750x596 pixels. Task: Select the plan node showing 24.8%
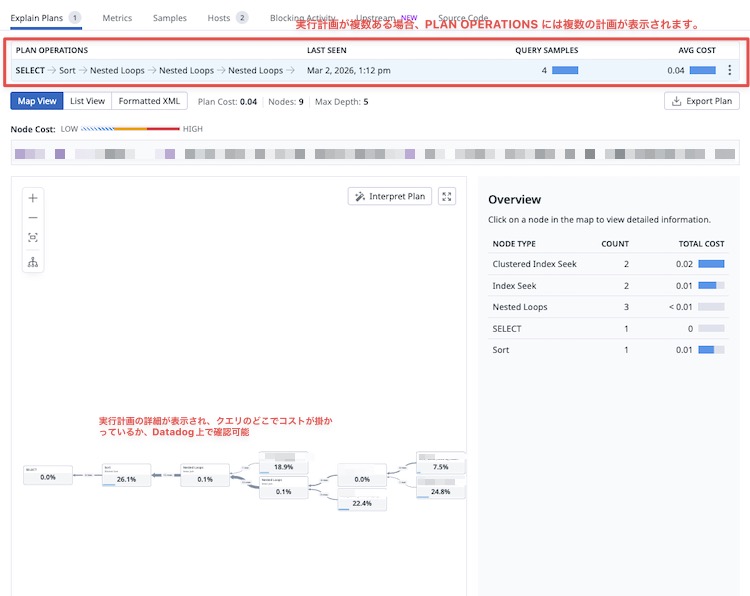tap(441, 487)
